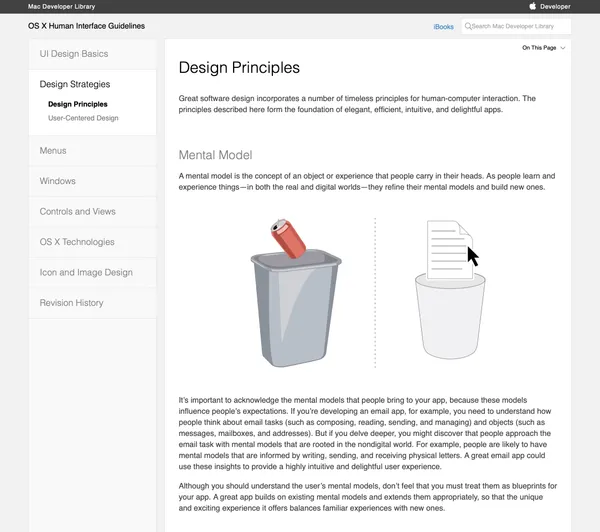This screenshot has height=532, width=600.
Task: Click the paragraph starting 'It's important to acknowledge'
Action: tap(365, 433)
